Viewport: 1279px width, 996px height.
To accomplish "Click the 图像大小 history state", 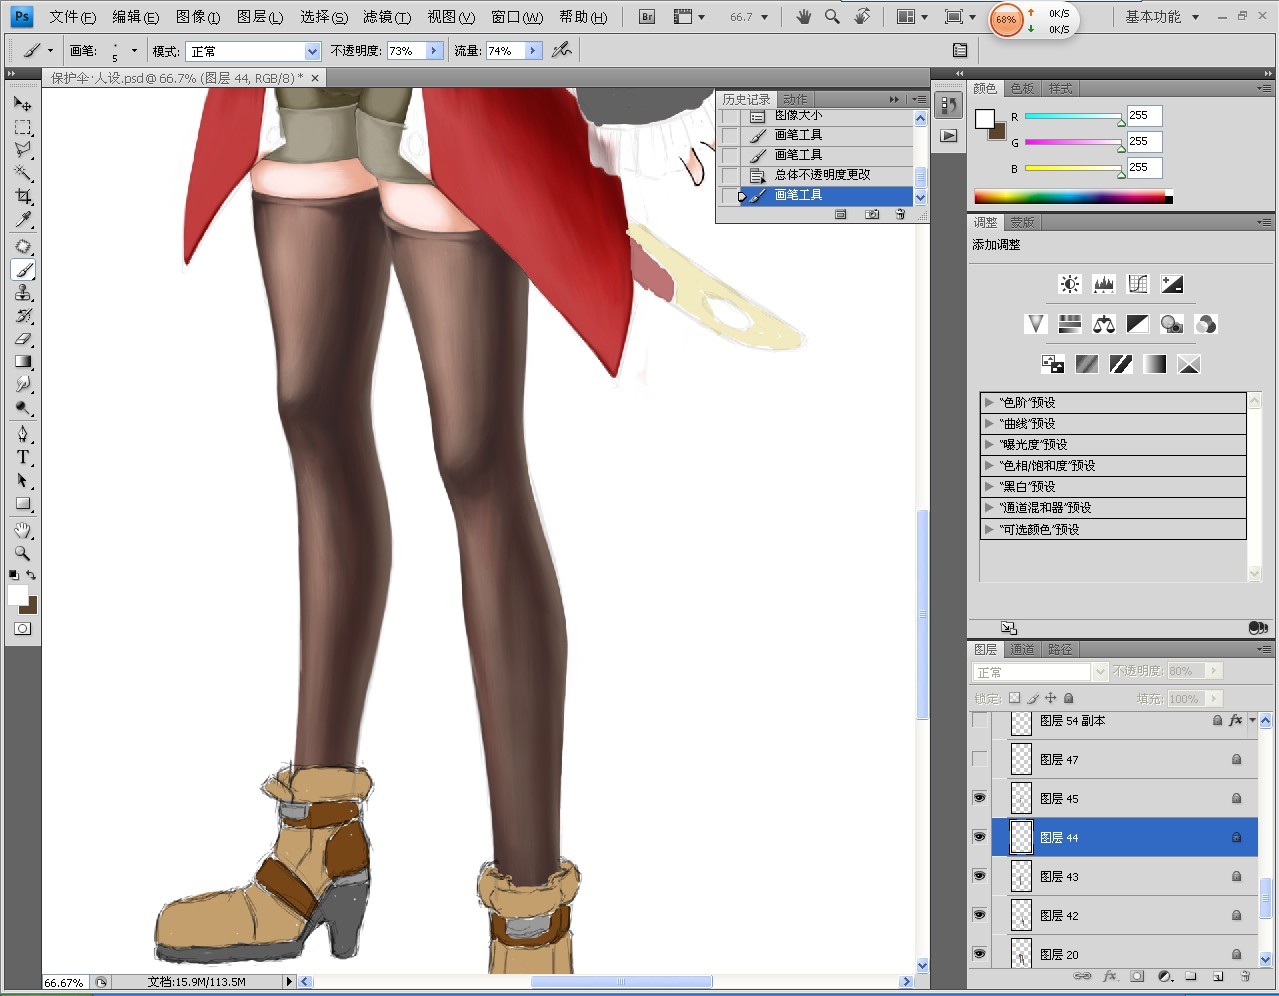I will (x=798, y=116).
